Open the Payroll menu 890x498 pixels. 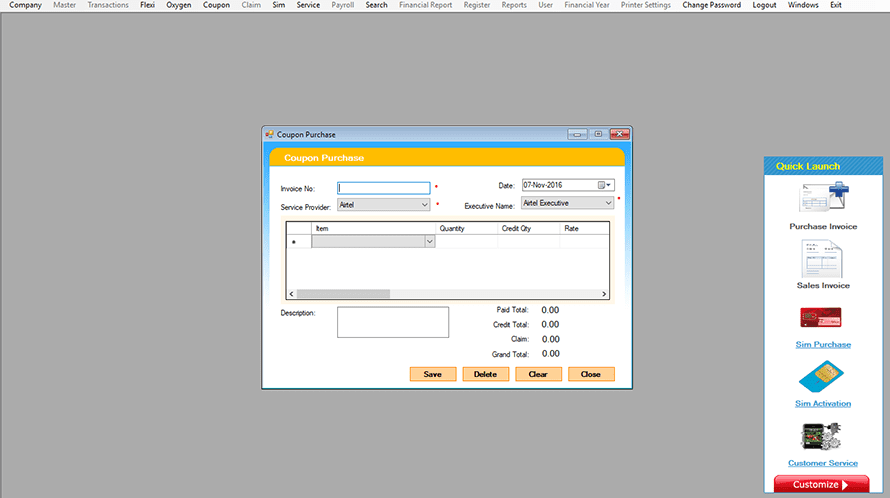343,5
